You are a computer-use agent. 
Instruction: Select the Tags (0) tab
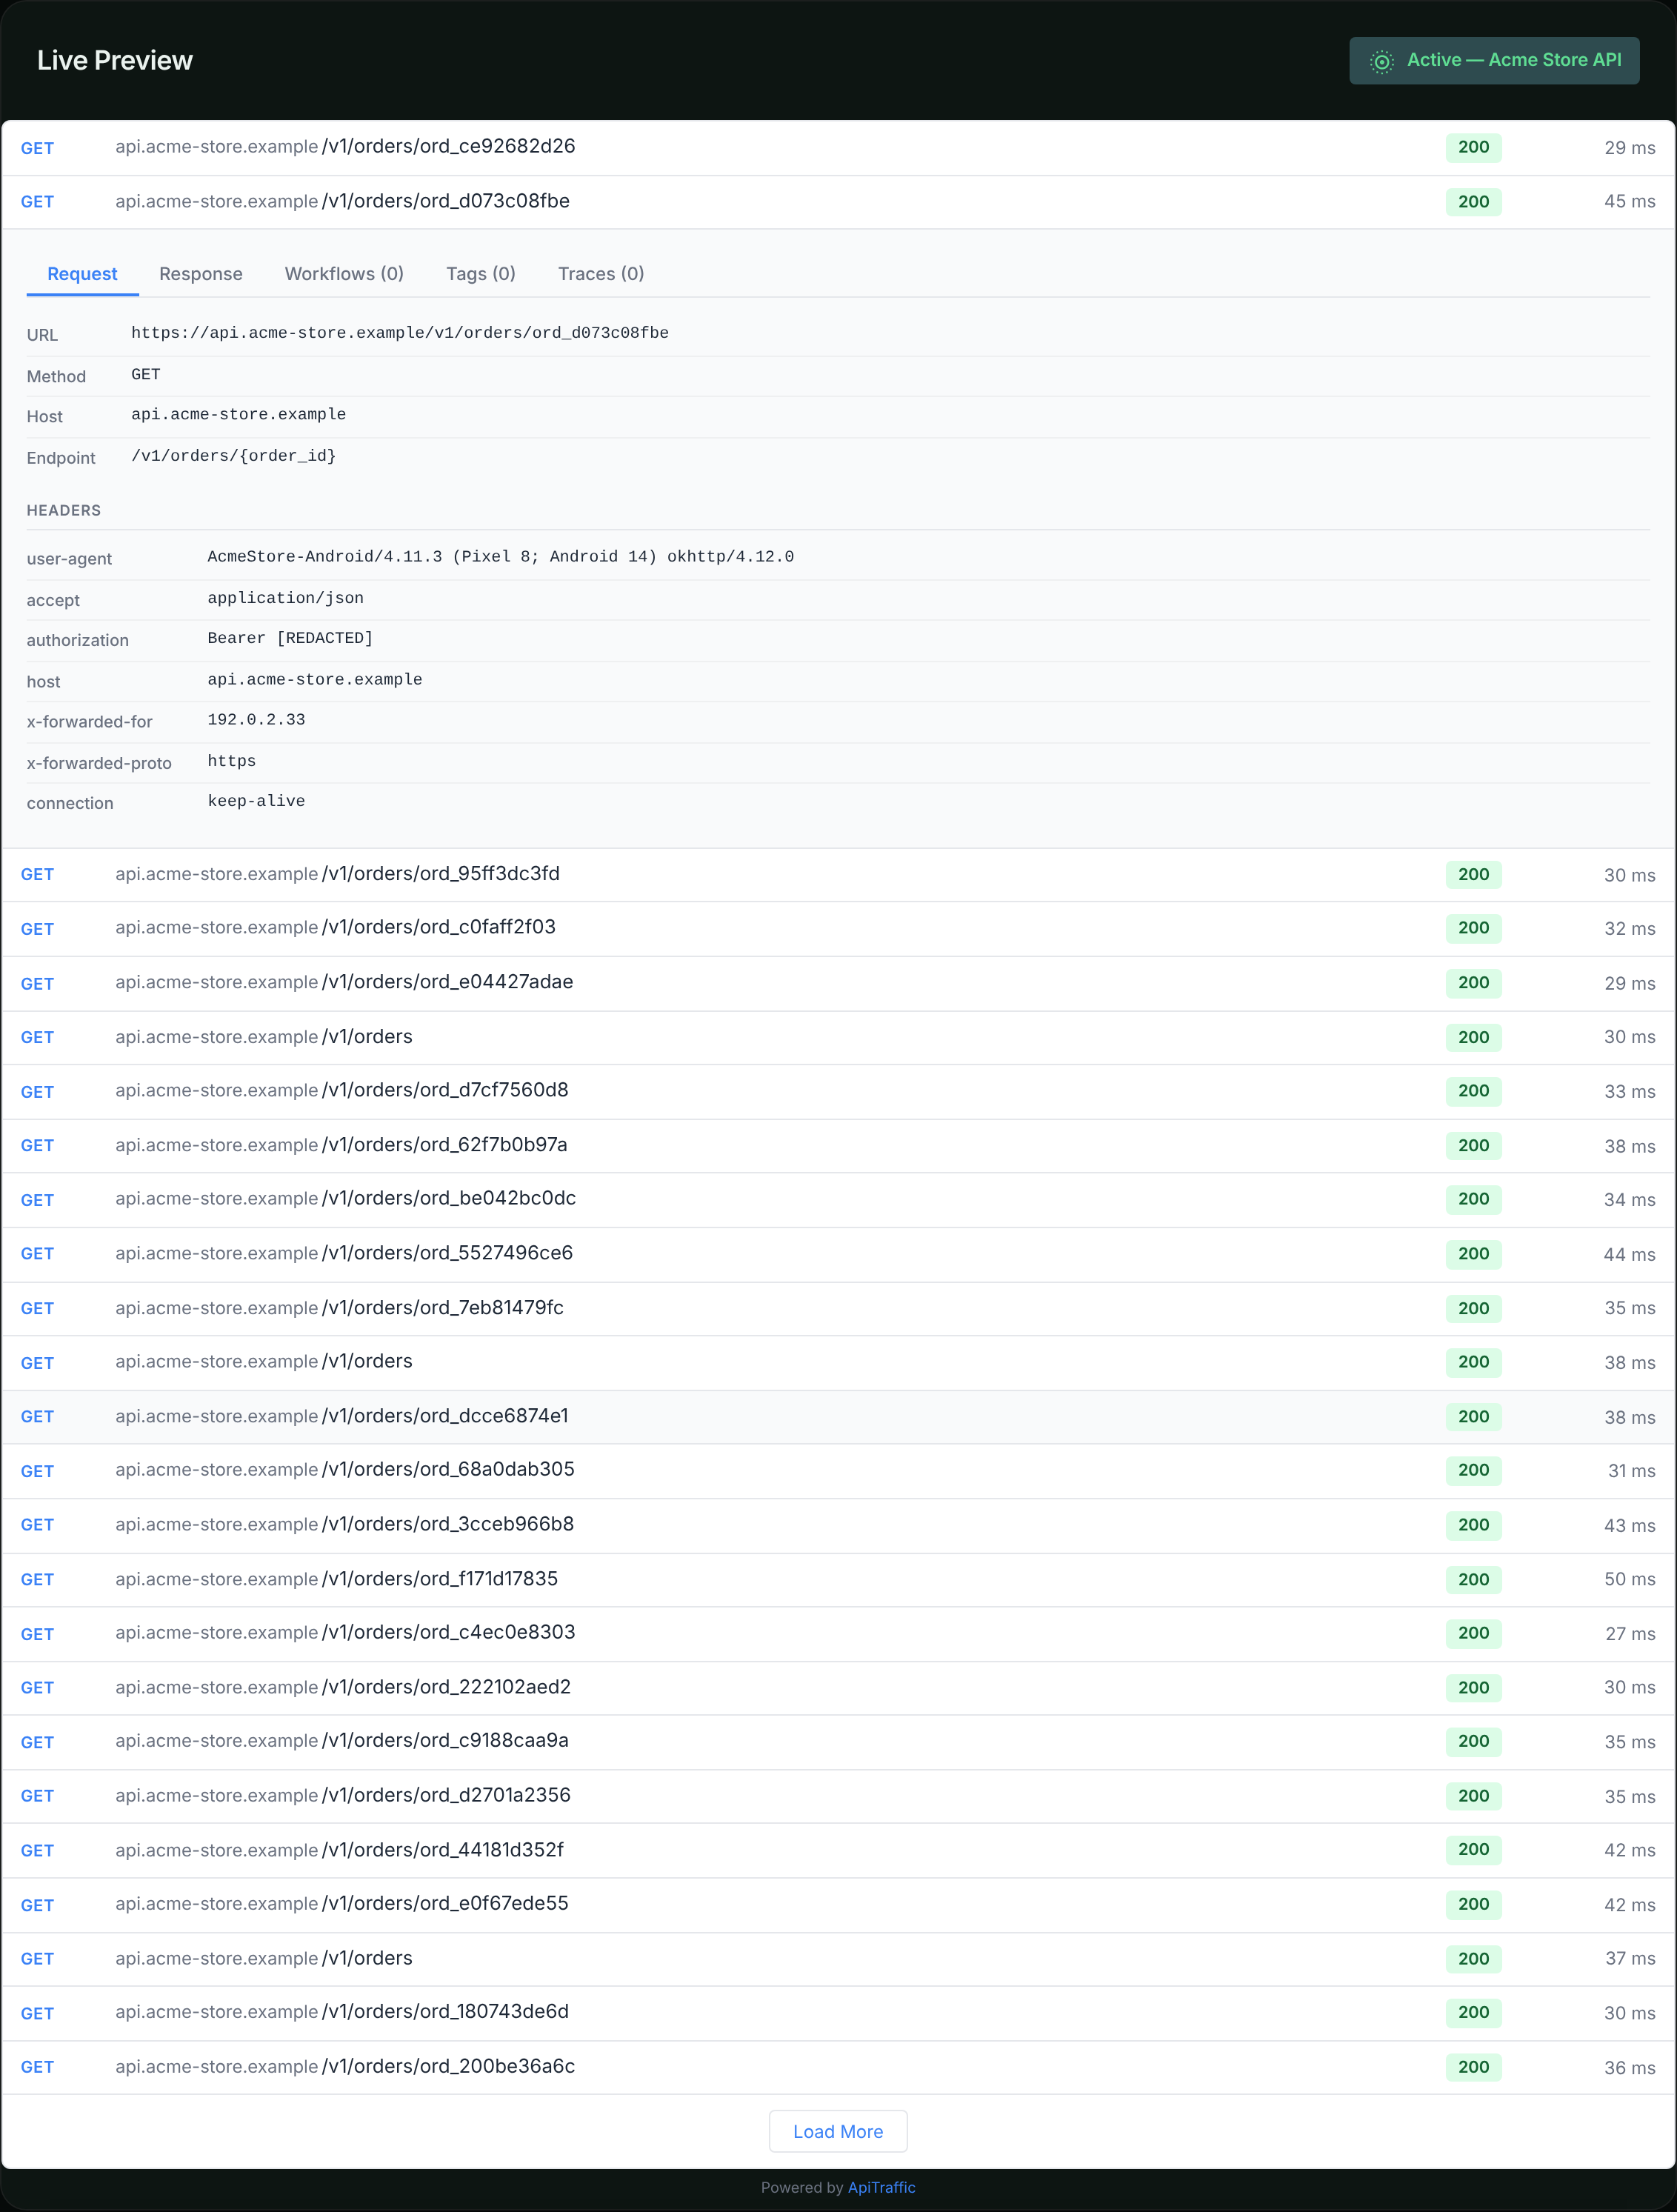click(481, 274)
